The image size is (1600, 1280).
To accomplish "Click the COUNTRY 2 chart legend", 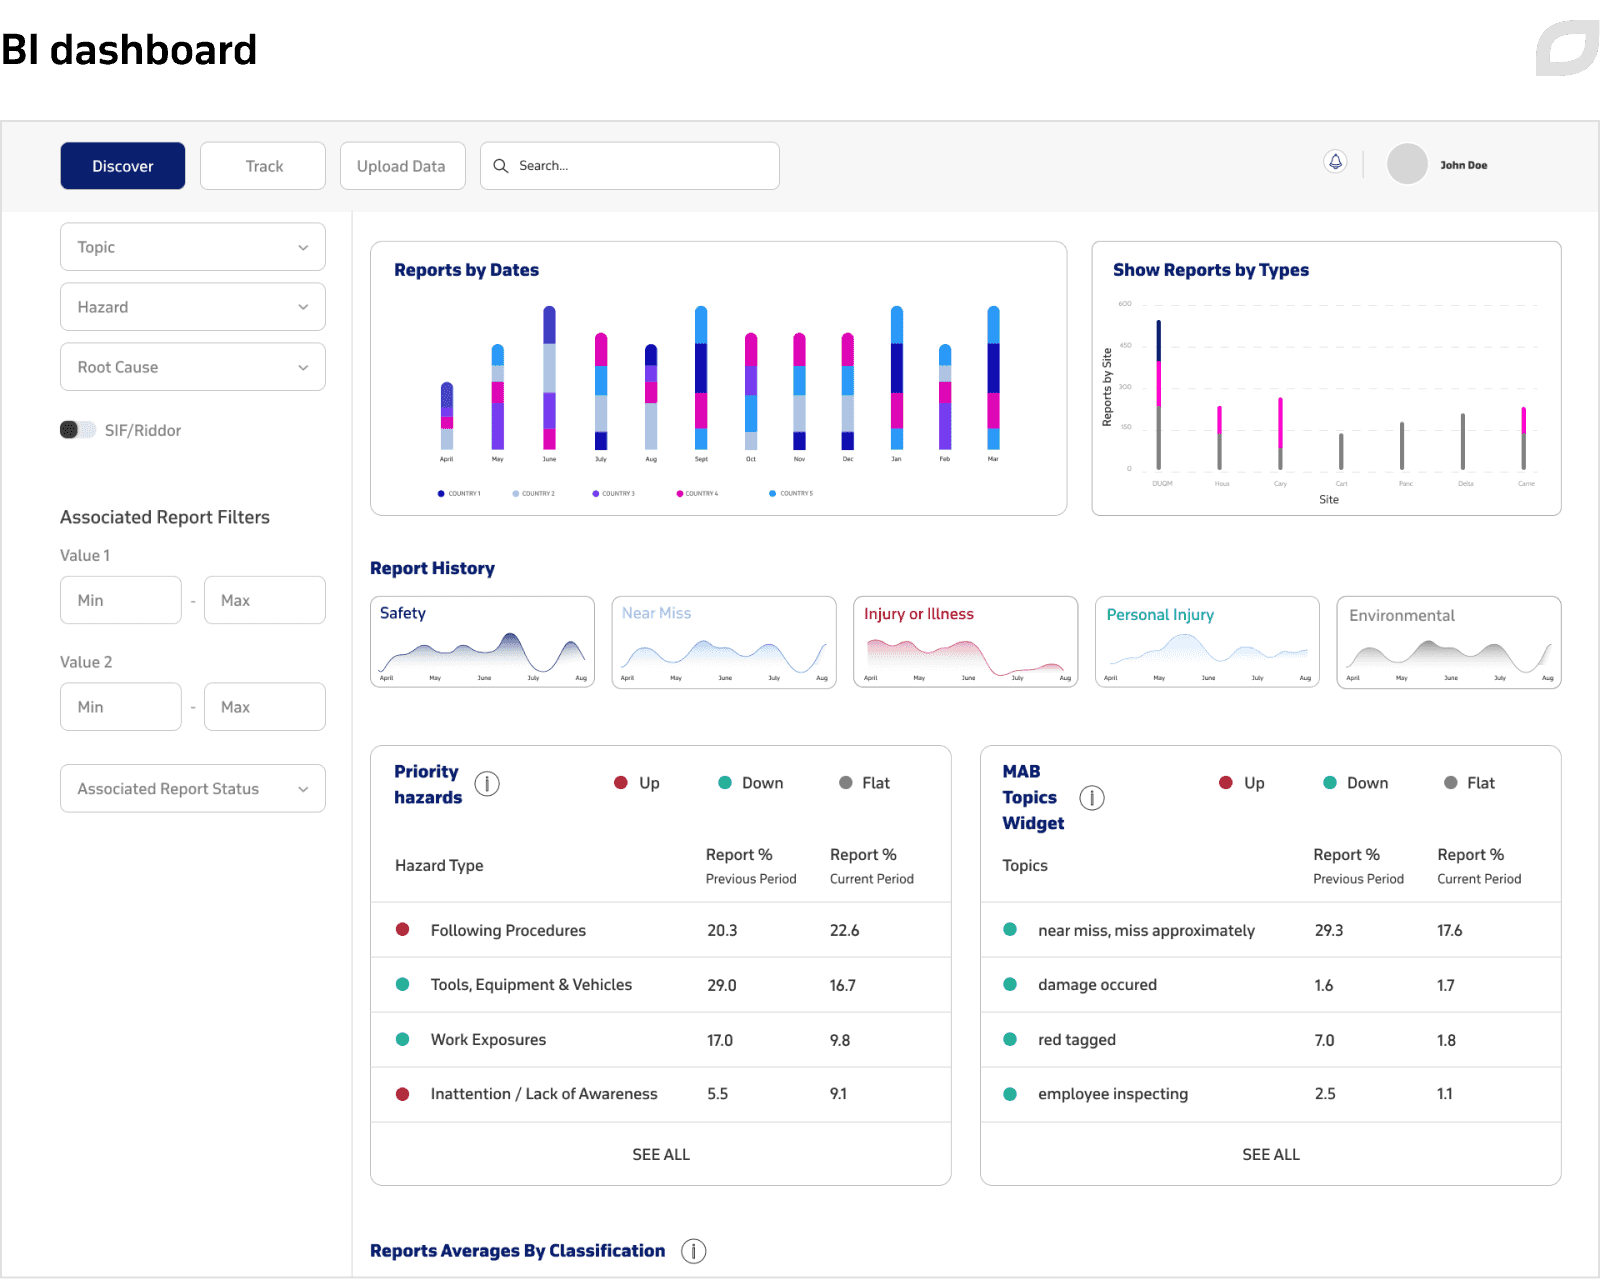I will click(534, 493).
